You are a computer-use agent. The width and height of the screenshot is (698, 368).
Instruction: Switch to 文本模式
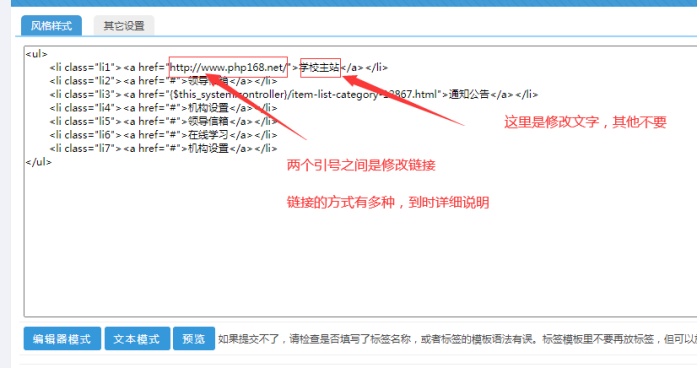pyautogui.click(x=137, y=339)
